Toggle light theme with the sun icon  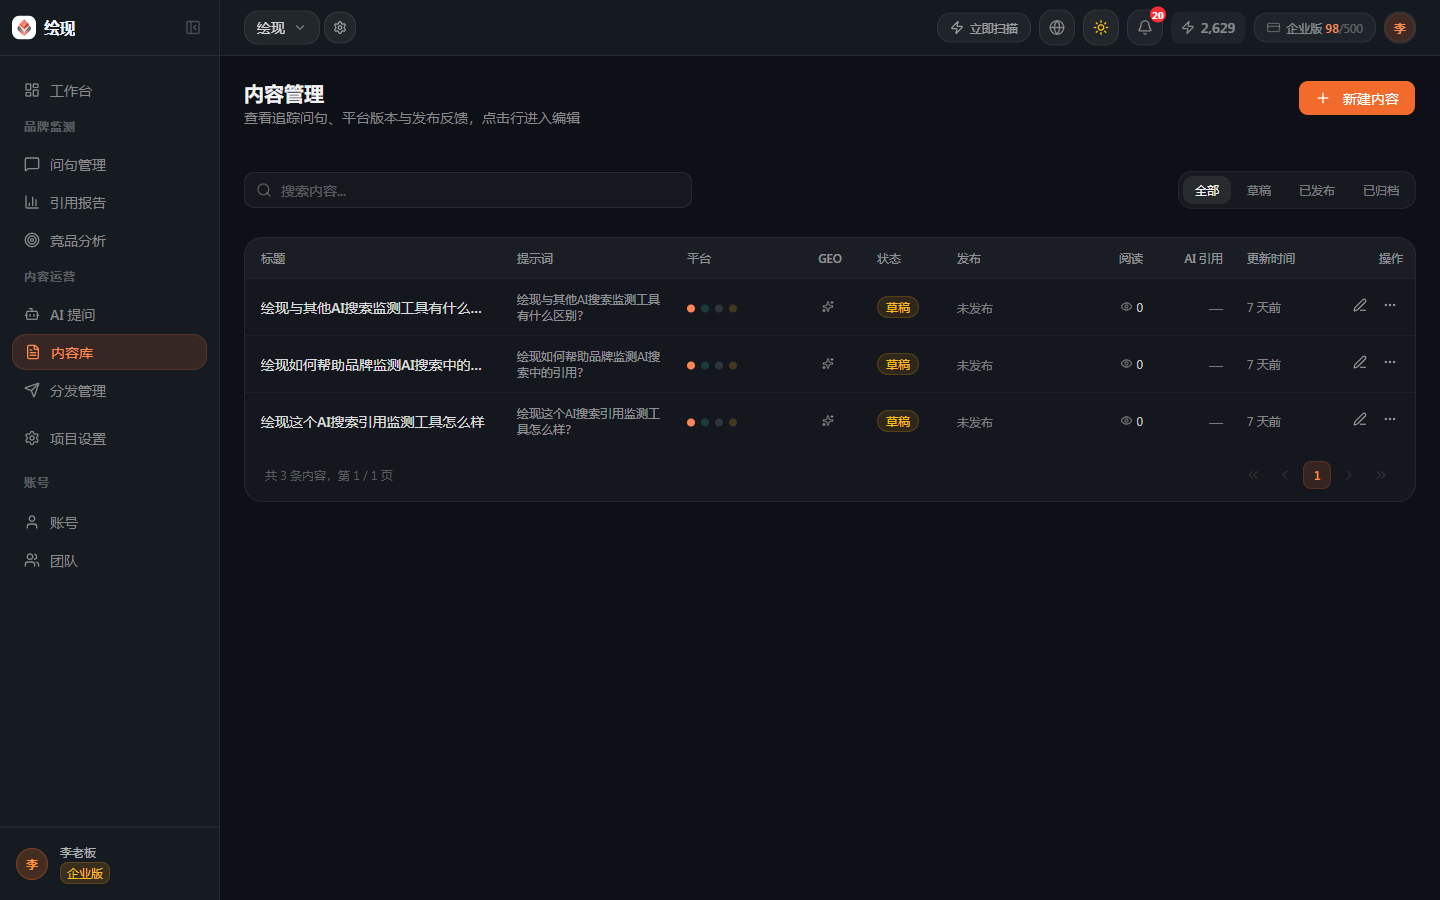1101,28
